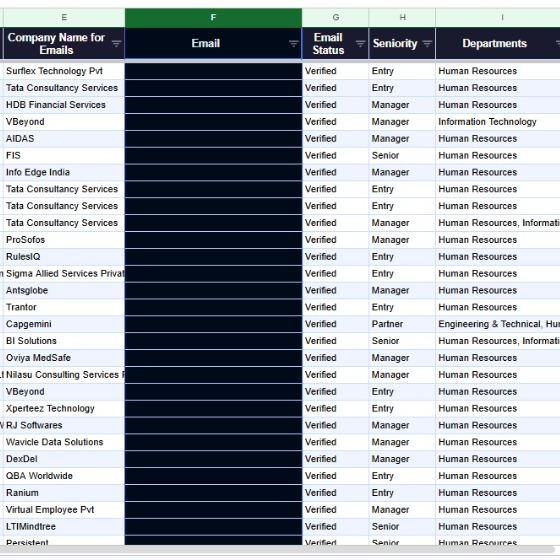The width and height of the screenshot is (560, 560).
Task: Click the Email header cell
Action: point(213,44)
